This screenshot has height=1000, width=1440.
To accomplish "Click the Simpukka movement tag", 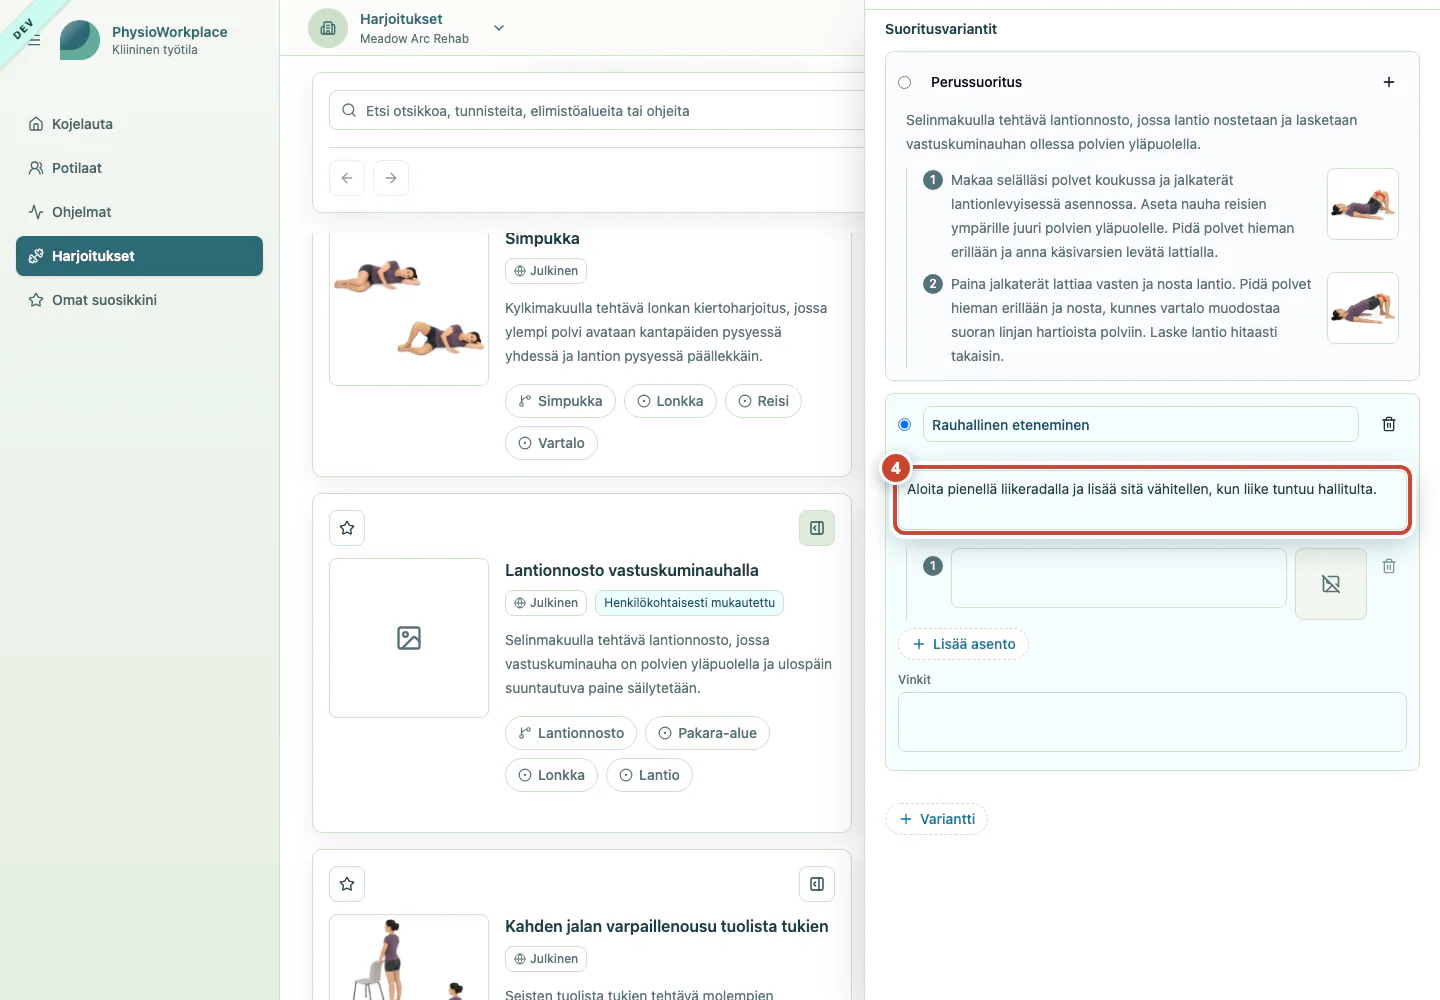I will tap(560, 401).
